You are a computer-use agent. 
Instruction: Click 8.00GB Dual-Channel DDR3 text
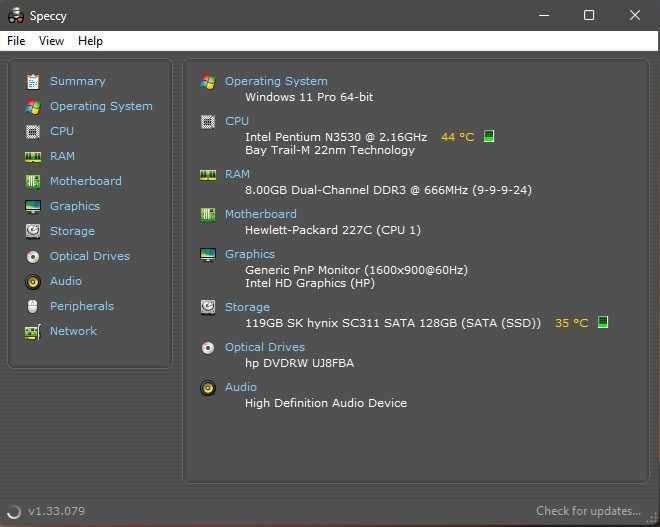(x=389, y=190)
